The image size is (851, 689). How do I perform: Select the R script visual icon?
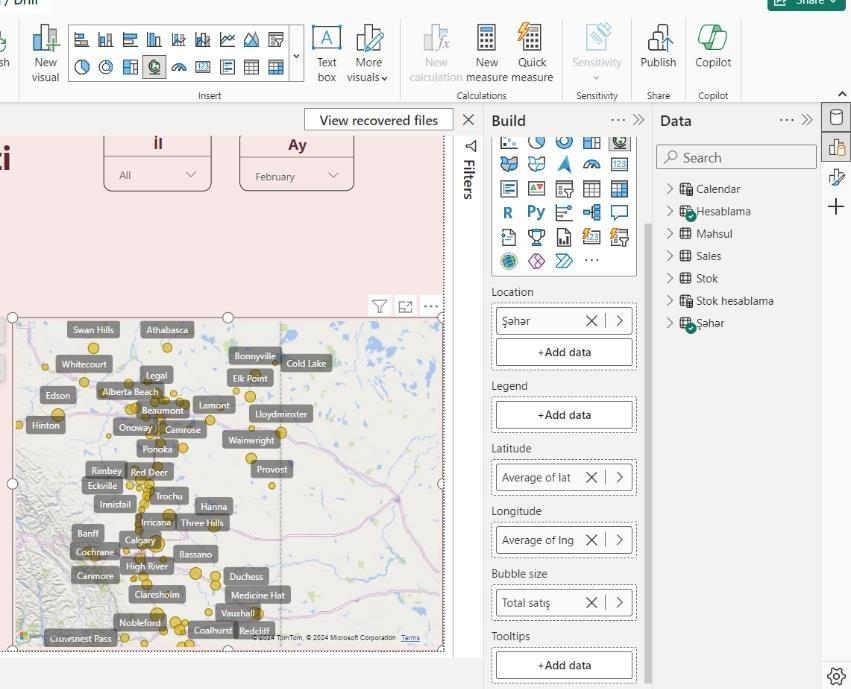click(x=507, y=213)
